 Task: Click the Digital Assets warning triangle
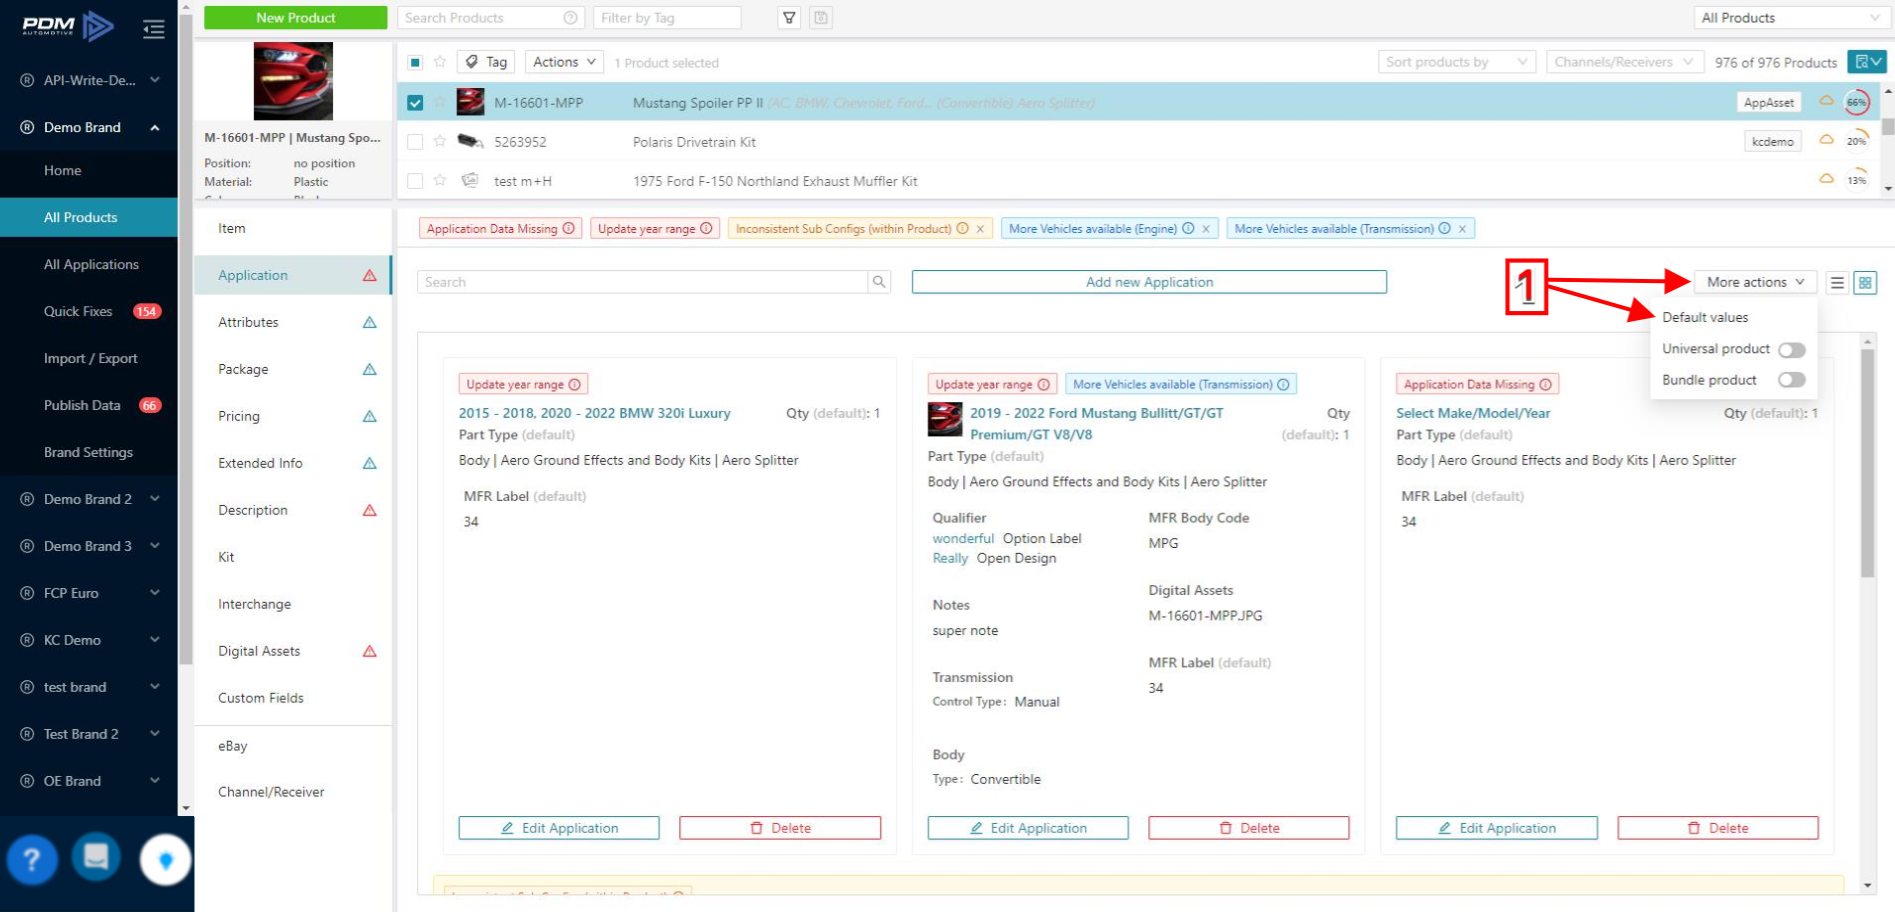(x=370, y=651)
